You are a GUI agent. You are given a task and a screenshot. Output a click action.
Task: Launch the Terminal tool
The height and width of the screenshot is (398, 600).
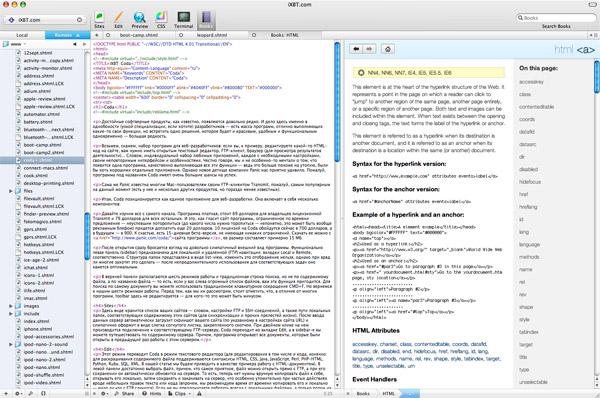184,20
